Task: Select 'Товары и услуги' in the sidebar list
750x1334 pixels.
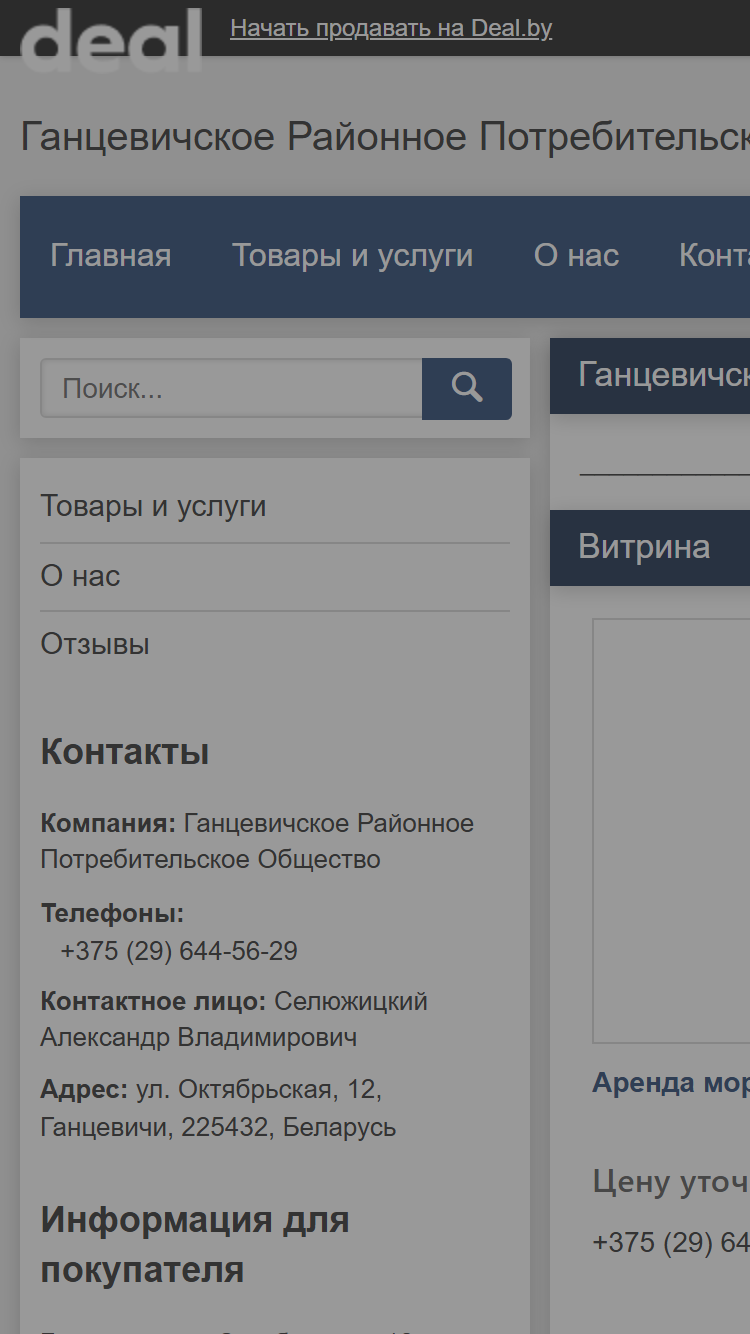Action: point(153,506)
